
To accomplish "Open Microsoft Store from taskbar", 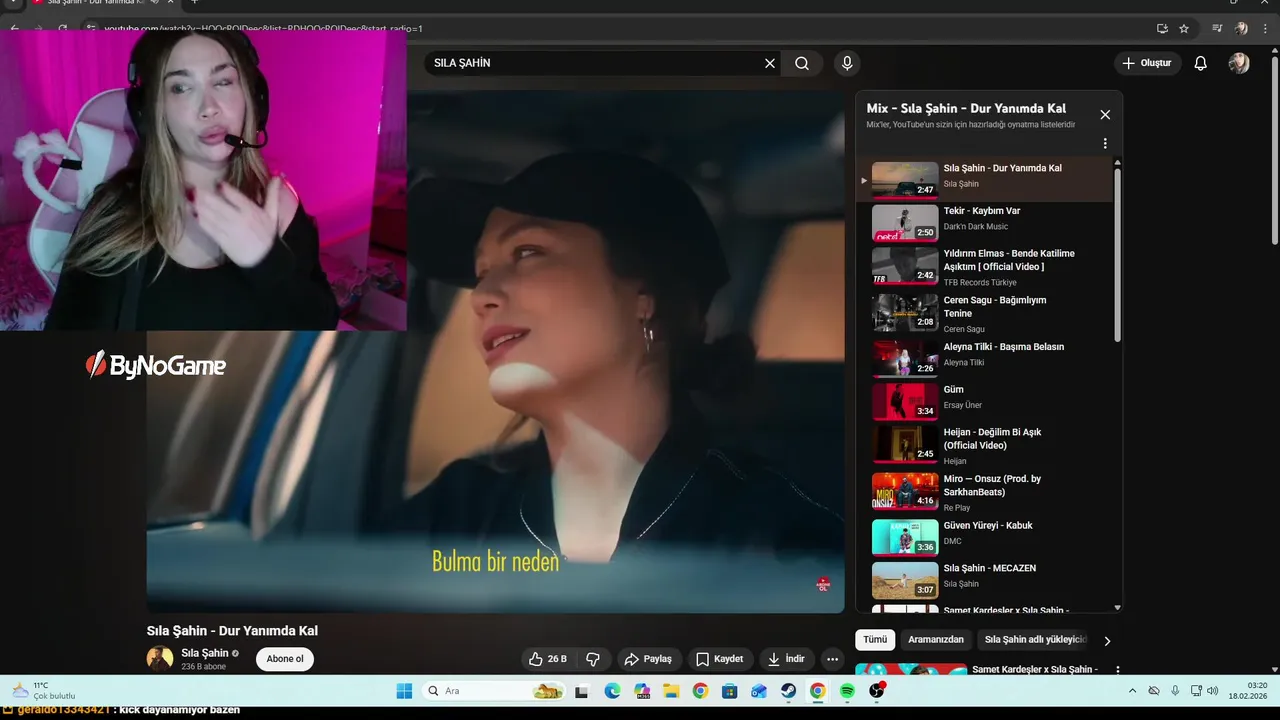I will [729, 691].
